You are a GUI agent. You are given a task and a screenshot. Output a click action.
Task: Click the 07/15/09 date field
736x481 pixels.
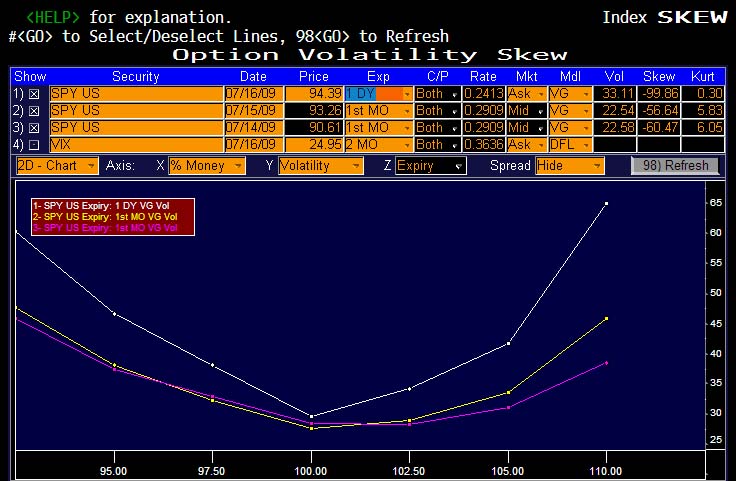253,110
